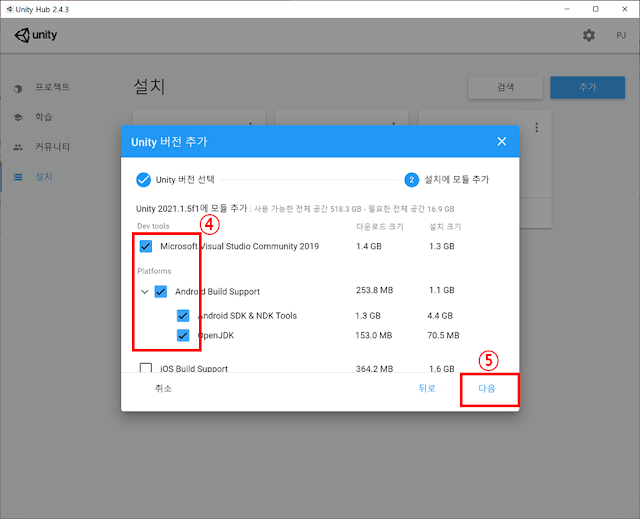Minimize the Unity Hub window
This screenshot has width=640, height=519.
tap(567, 9)
